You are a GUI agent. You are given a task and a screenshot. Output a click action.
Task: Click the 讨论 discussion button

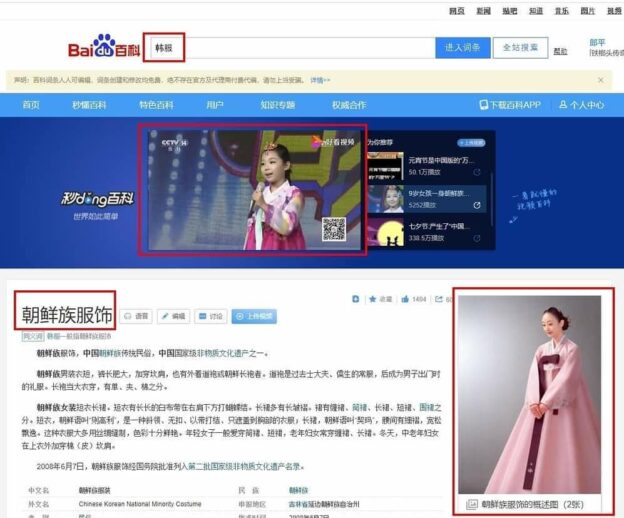coord(211,316)
